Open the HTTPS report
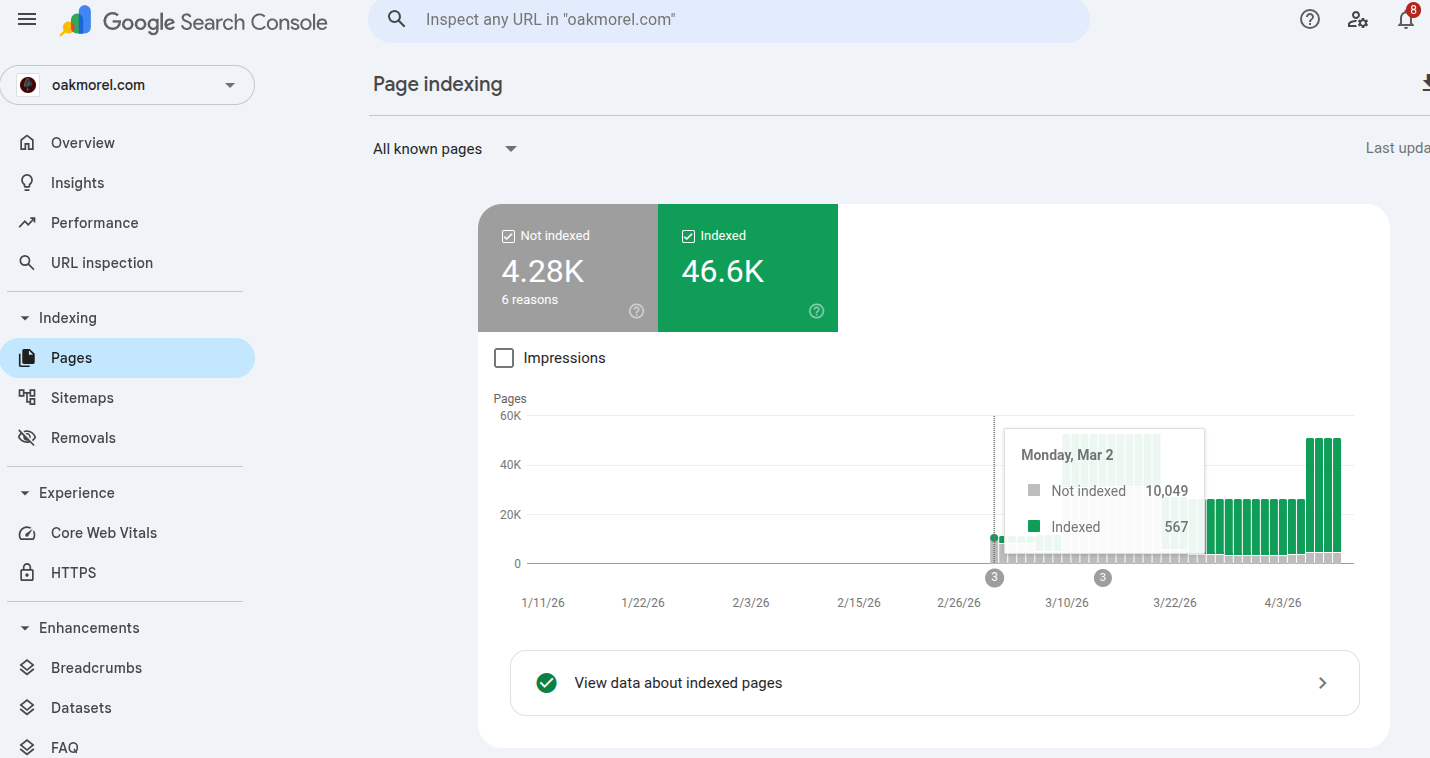The image size is (1430, 758). pyautogui.click(x=127, y=573)
